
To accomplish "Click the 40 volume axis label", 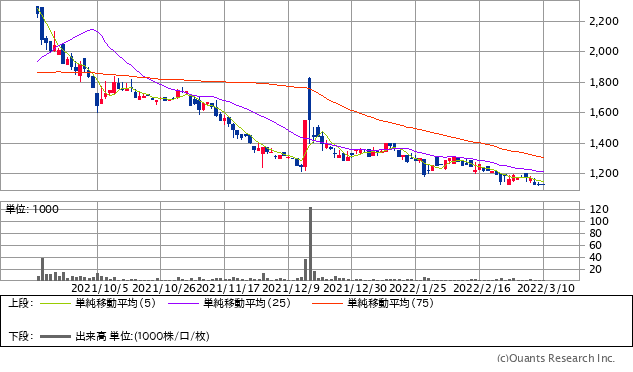I will pyautogui.click(x=595, y=257).
